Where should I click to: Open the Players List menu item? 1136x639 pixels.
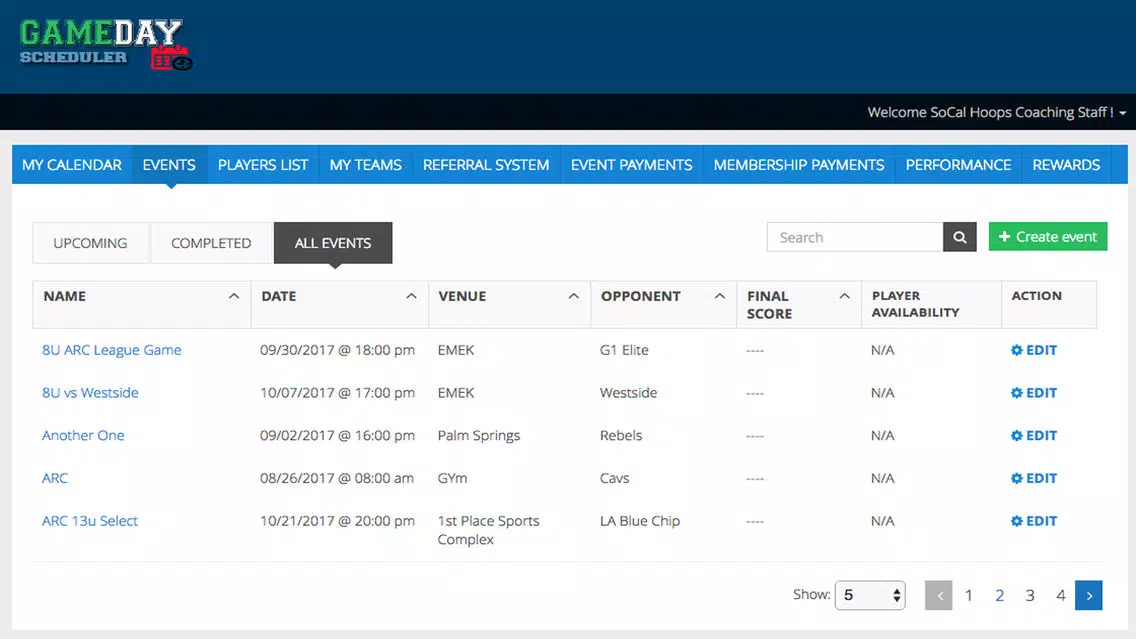click(x=263, y=165)
